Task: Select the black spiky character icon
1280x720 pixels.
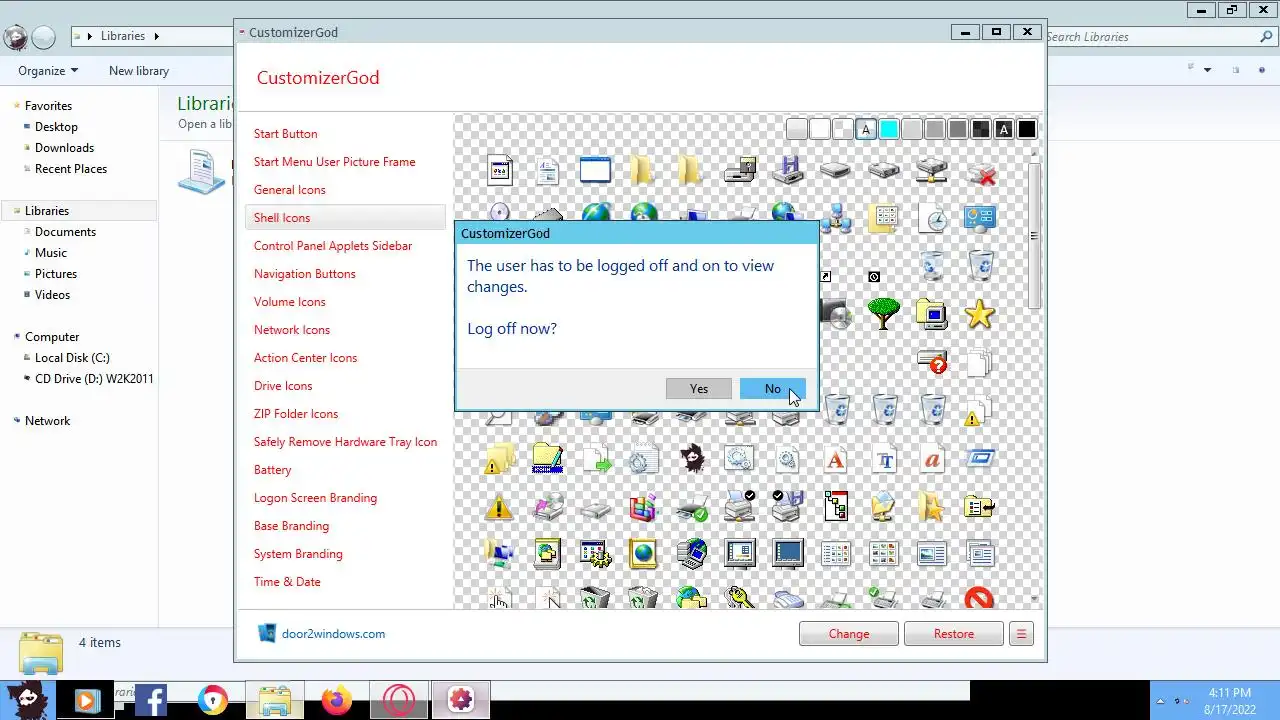Action: [x=691, y=458]
